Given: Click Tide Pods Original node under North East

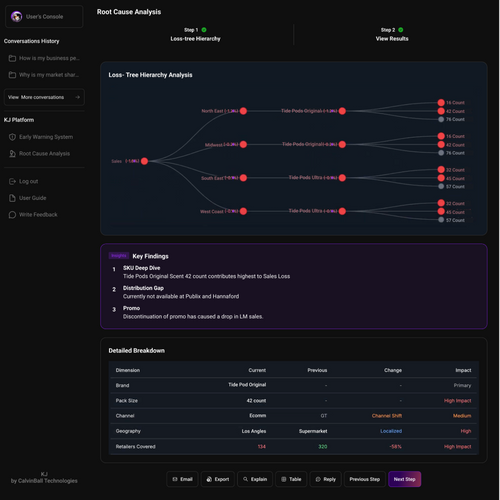Looking at the screenshot, I should (x=342, y=111).
